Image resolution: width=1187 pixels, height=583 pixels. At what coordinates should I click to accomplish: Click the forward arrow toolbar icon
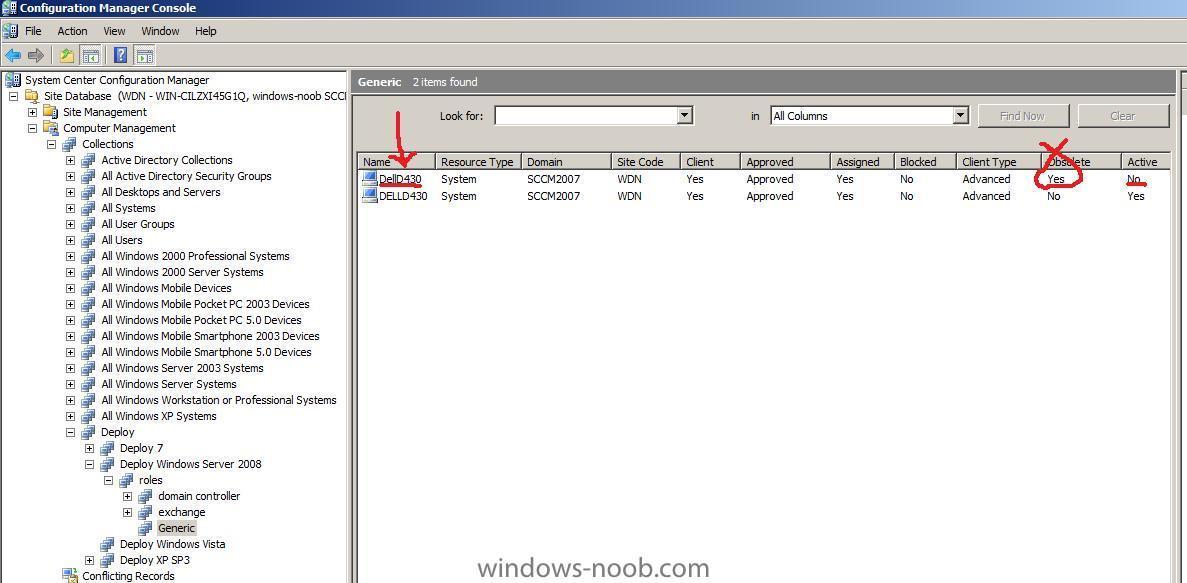(x=36, y=55)
